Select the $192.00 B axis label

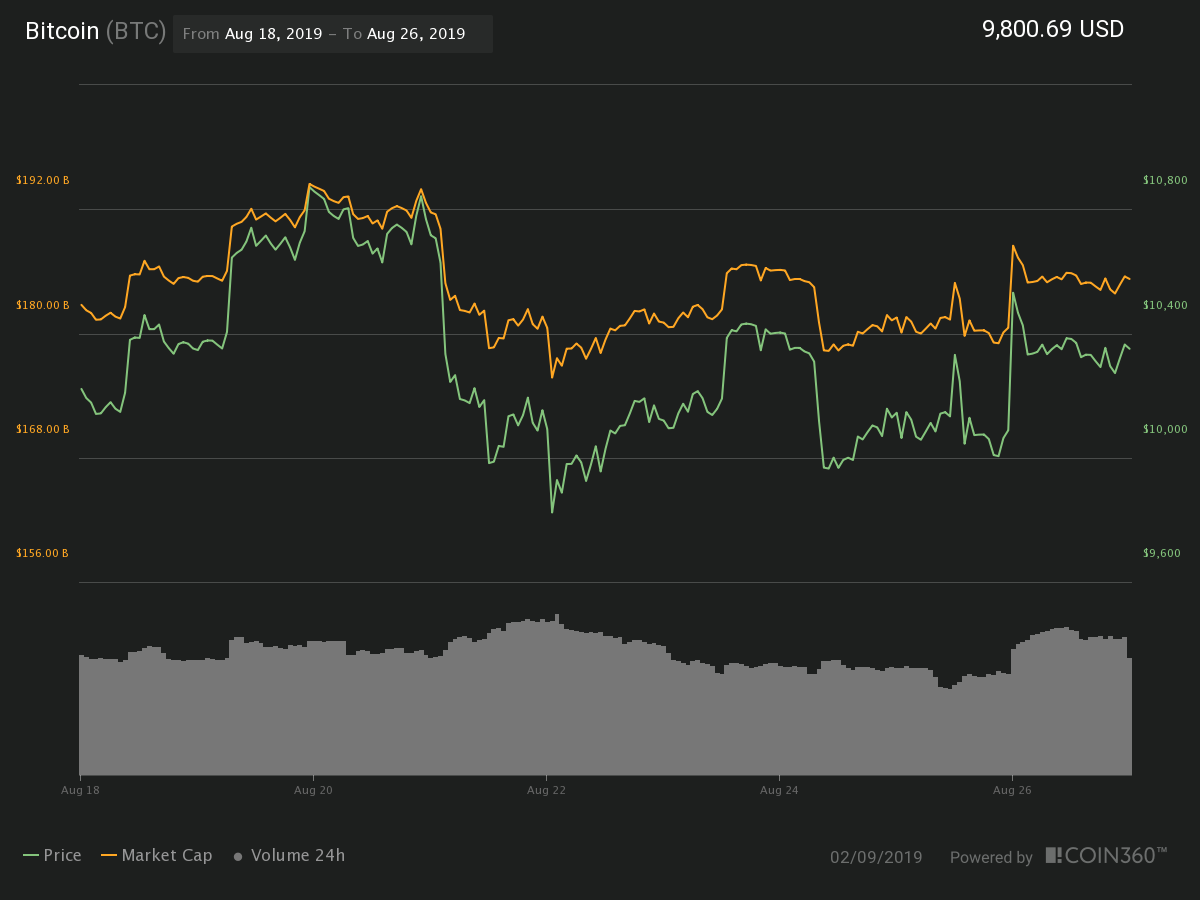click(x=41, y=180)
